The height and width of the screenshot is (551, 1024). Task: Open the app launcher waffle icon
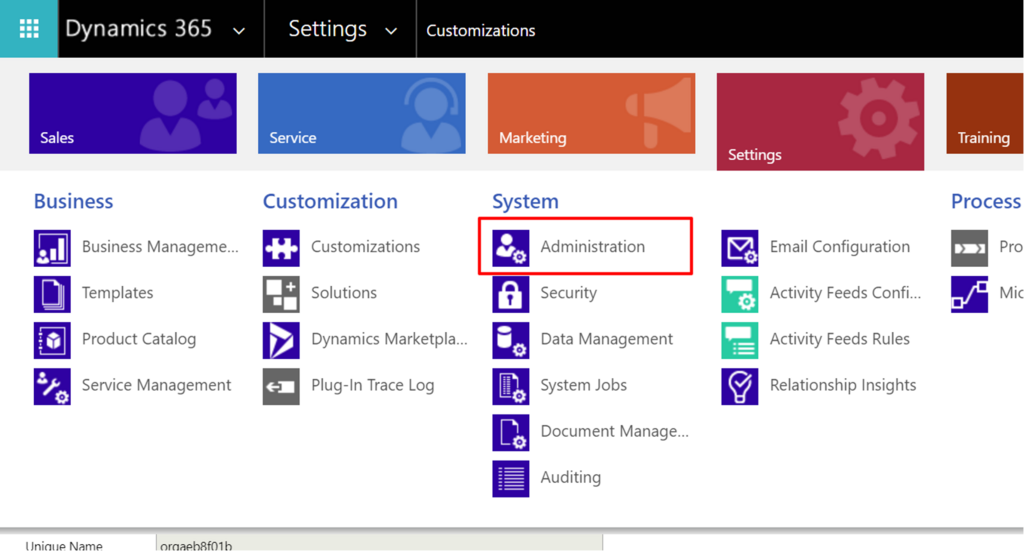click(29, 29)
